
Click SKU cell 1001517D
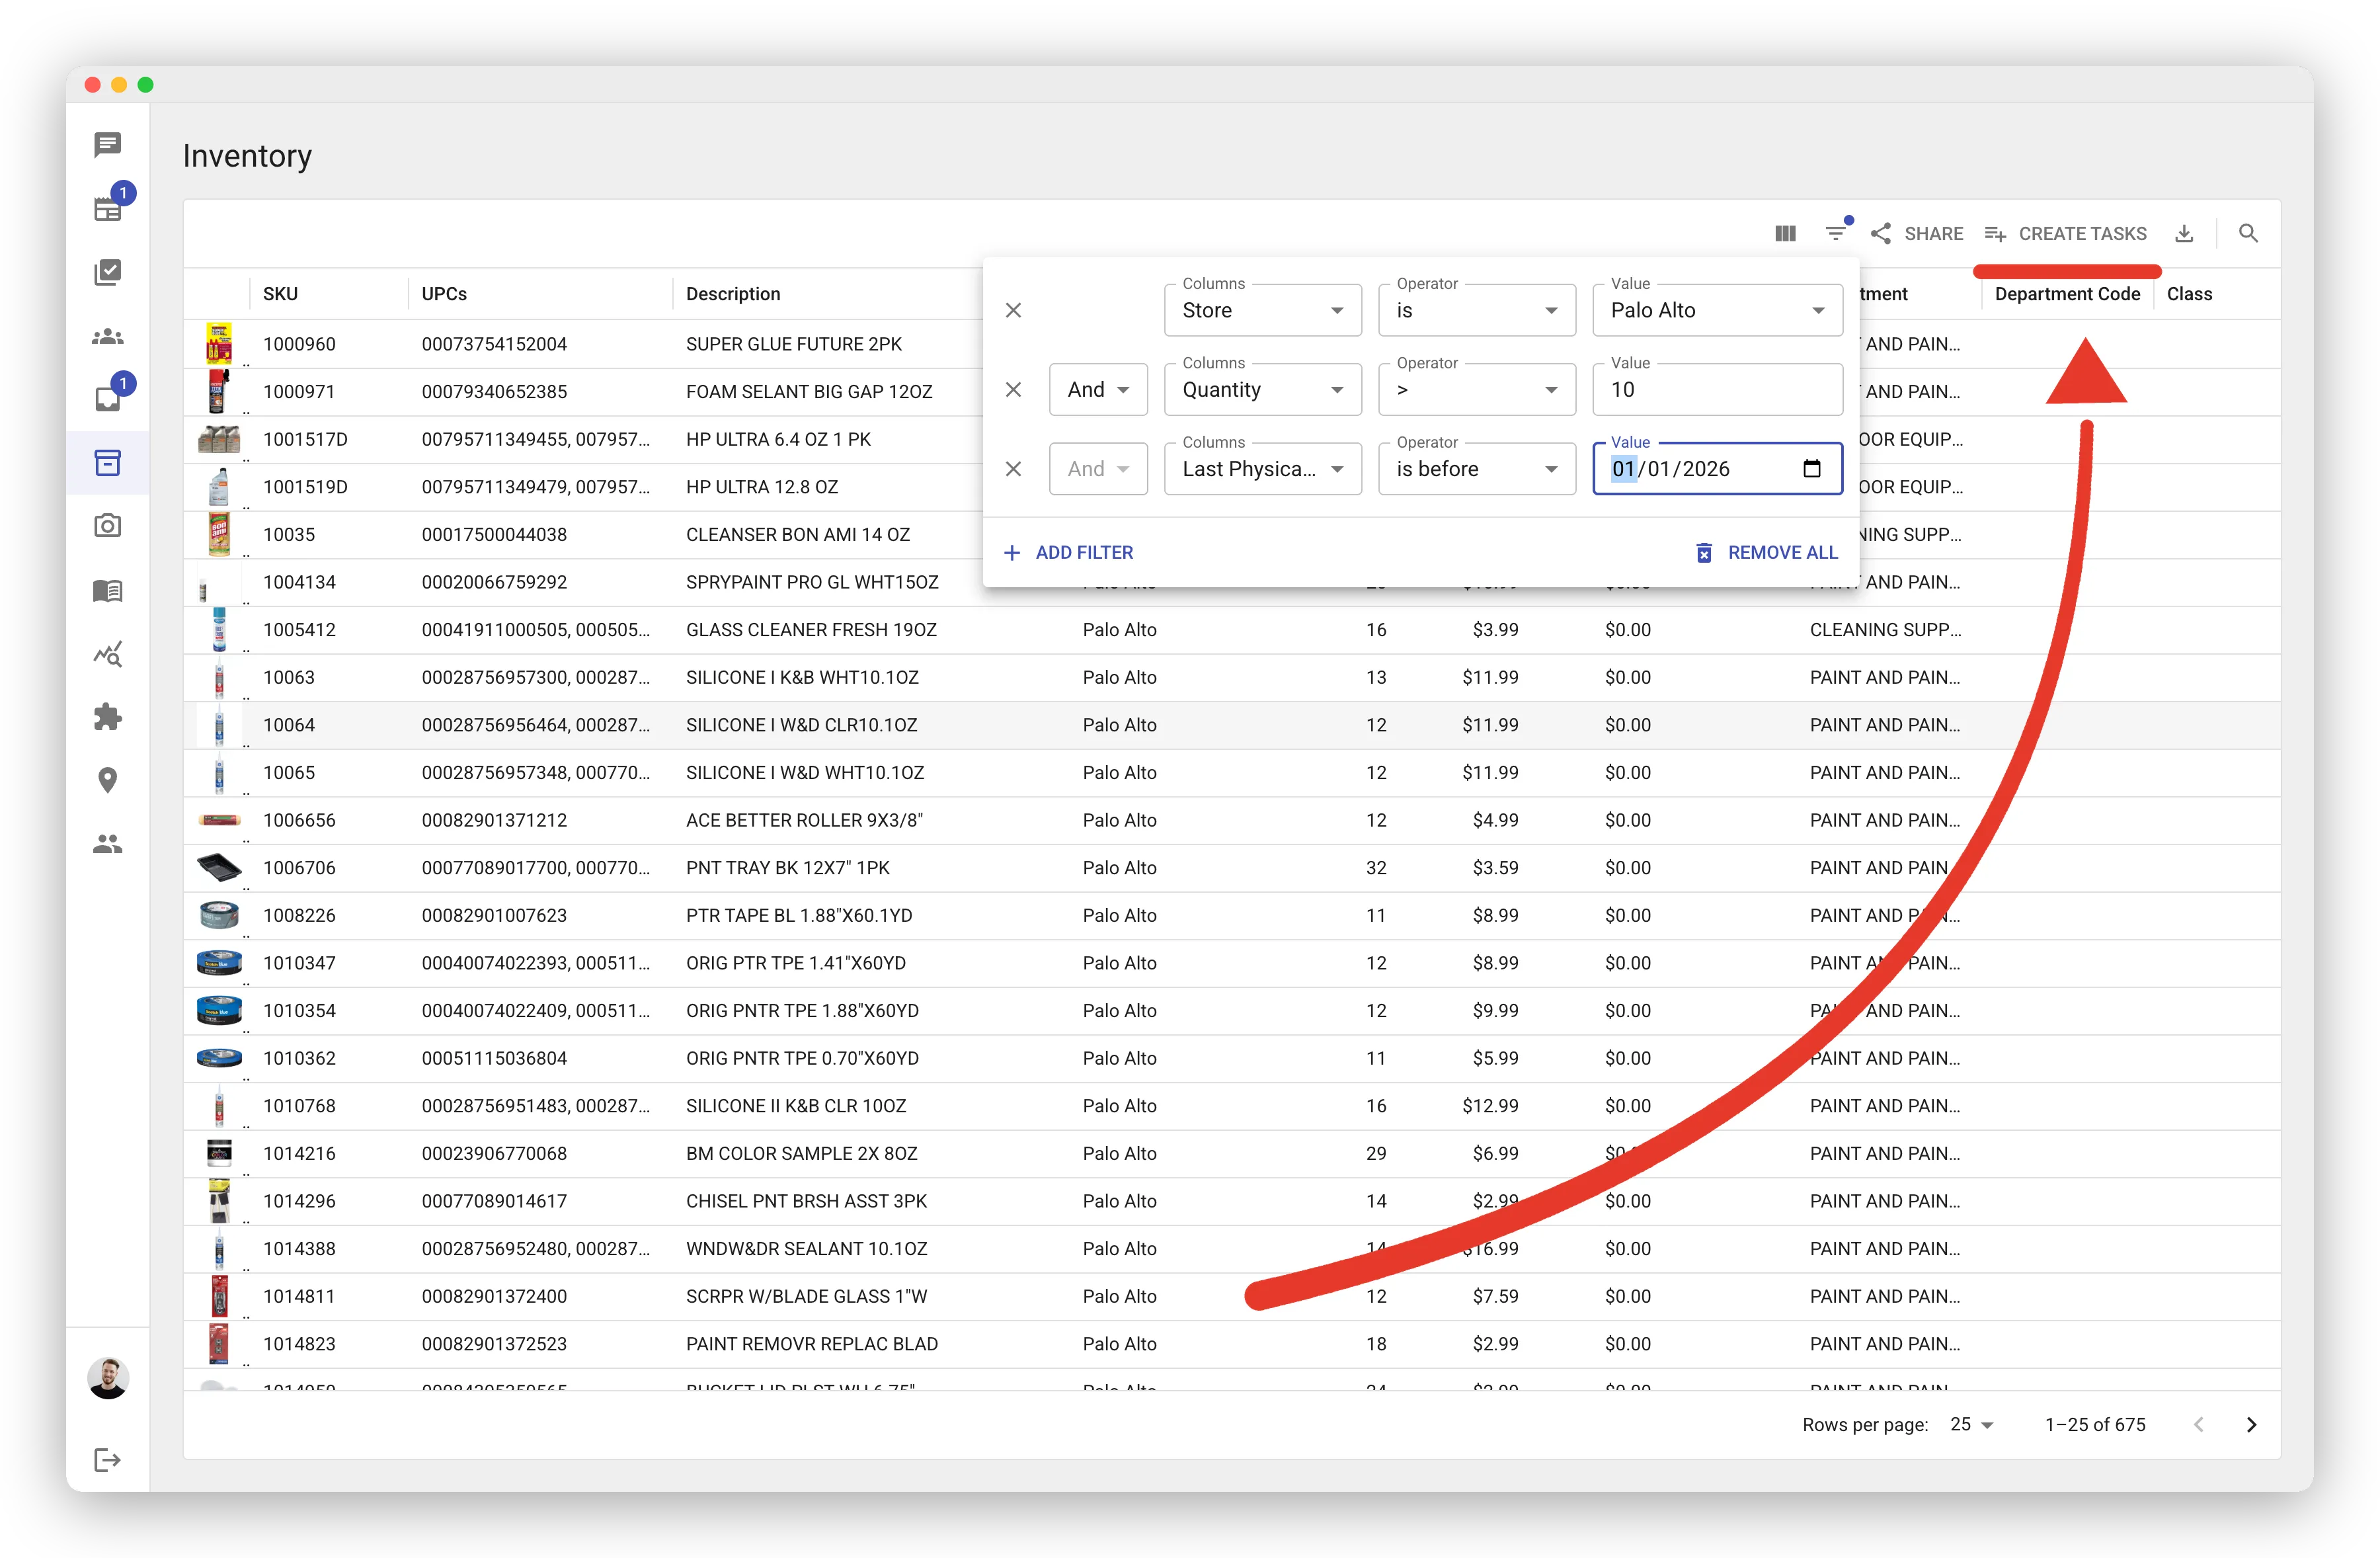(305, 439)
